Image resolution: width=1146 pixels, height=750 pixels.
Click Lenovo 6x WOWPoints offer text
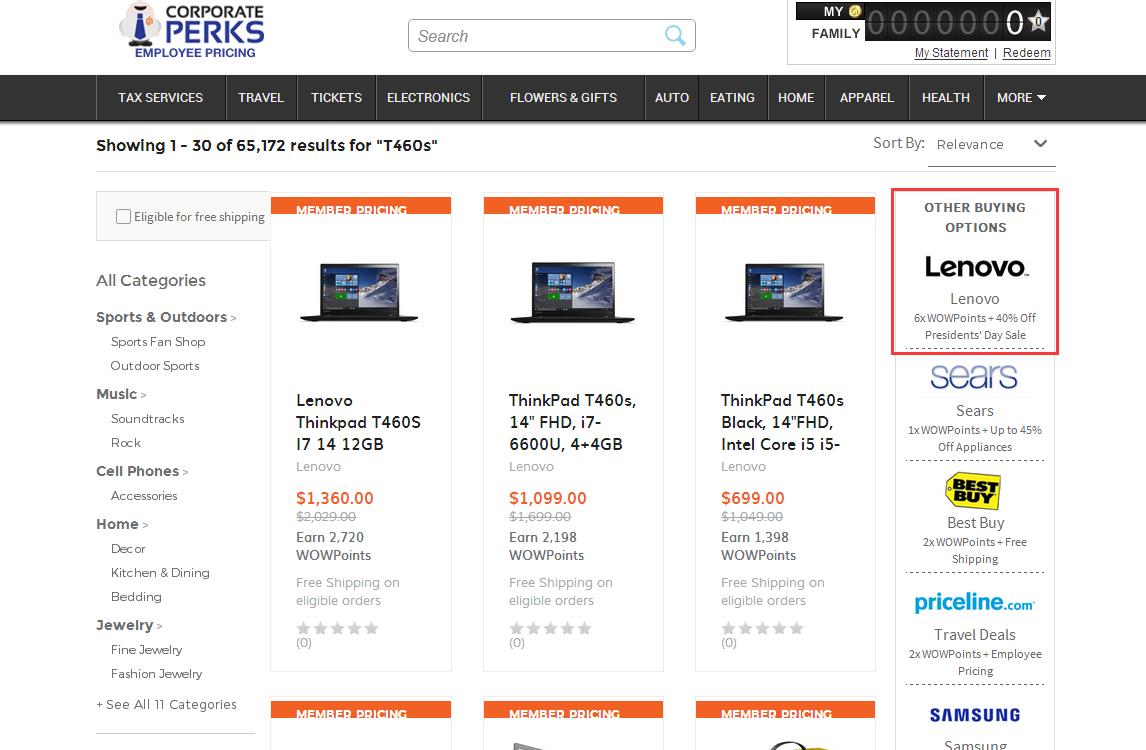tap(975, 327)
